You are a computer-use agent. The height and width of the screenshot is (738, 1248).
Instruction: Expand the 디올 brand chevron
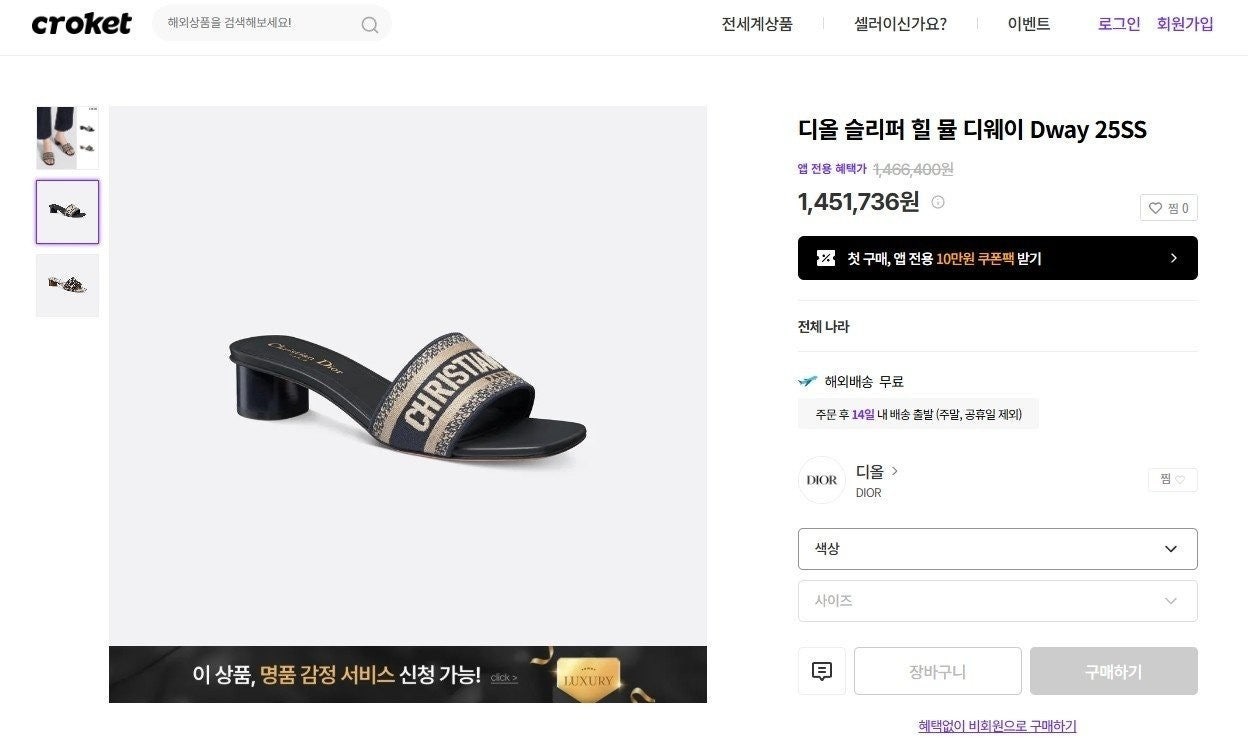[x=895, y=471]
